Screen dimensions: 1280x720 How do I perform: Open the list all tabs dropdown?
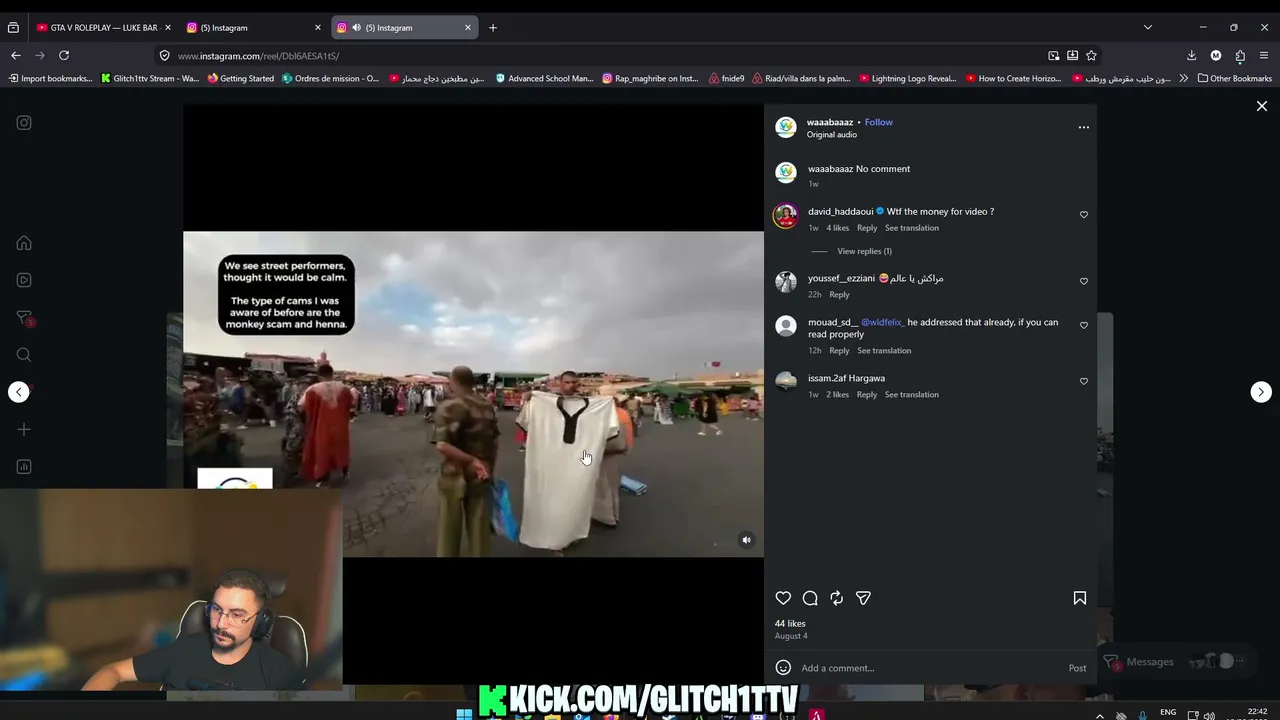coord(1148,28)
